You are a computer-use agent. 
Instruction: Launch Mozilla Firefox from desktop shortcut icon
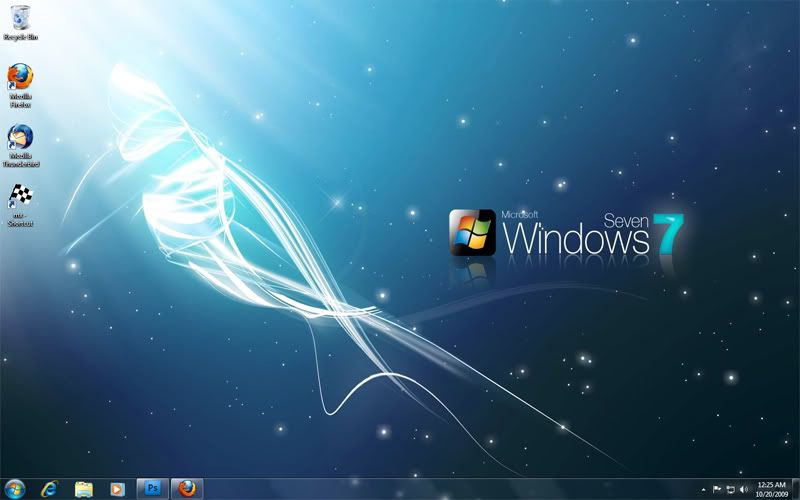coord(20,77)
